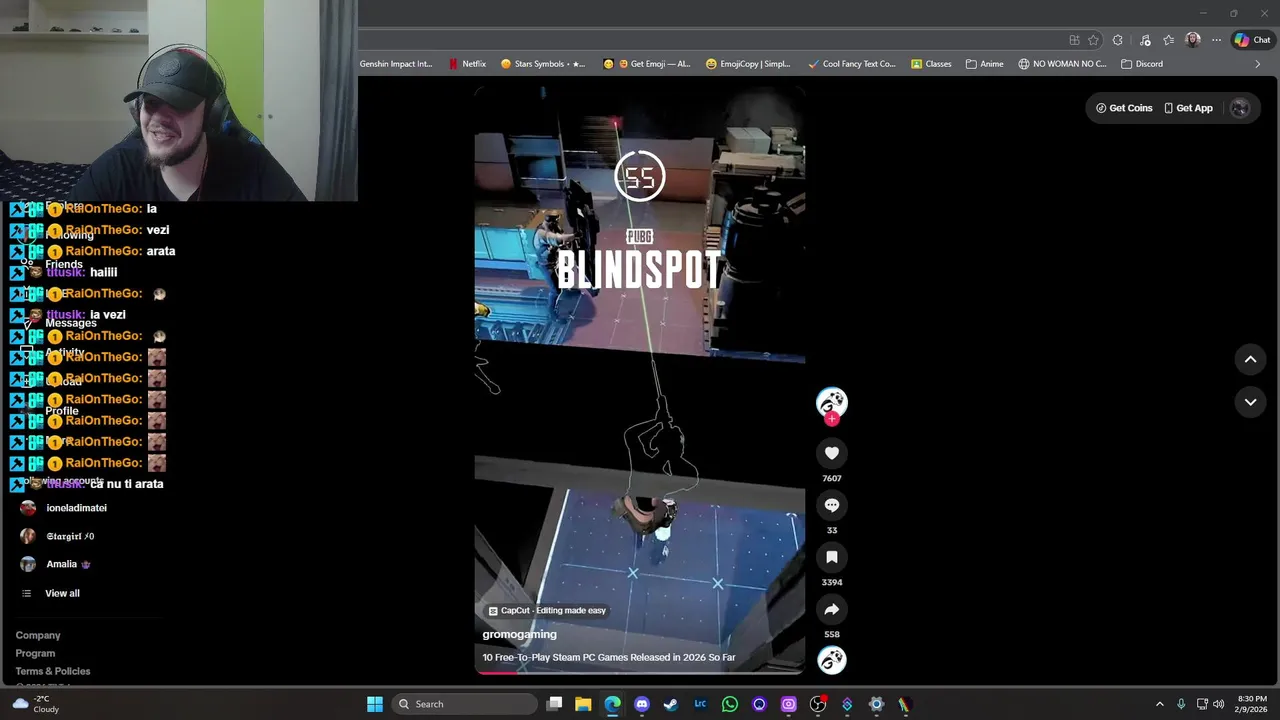Open weather widget showing -2°C Cloudy
Image resolution: width=1280 pixels, height=720 pixels.
point(37,704)
